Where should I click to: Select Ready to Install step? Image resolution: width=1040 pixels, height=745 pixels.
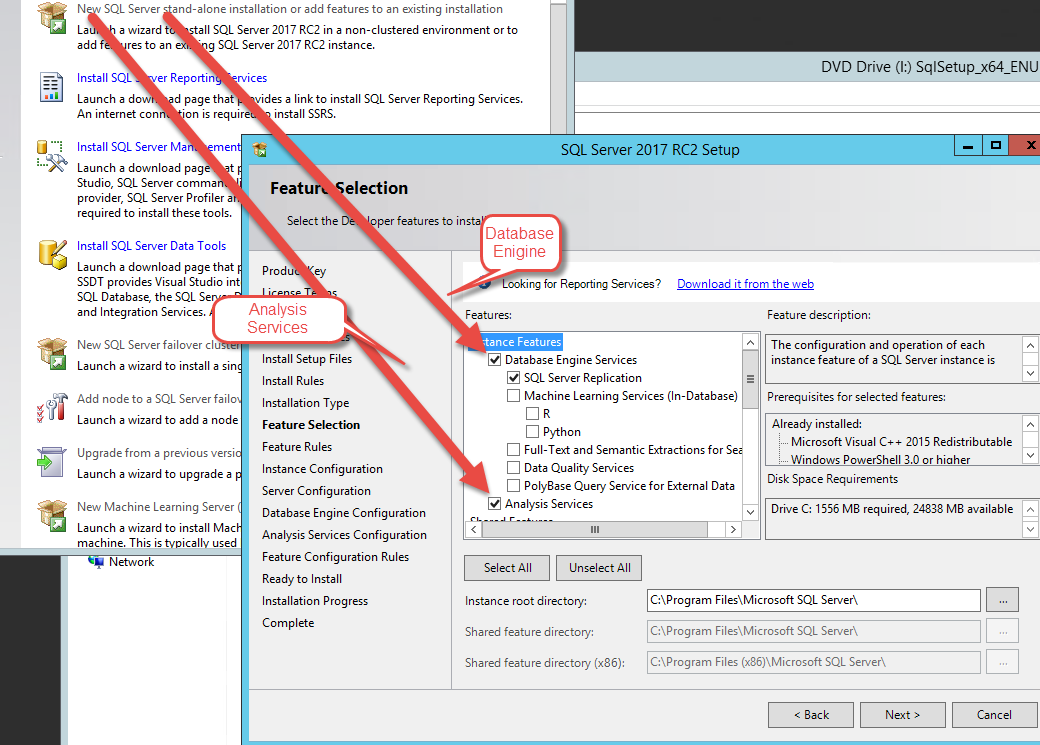302,578
